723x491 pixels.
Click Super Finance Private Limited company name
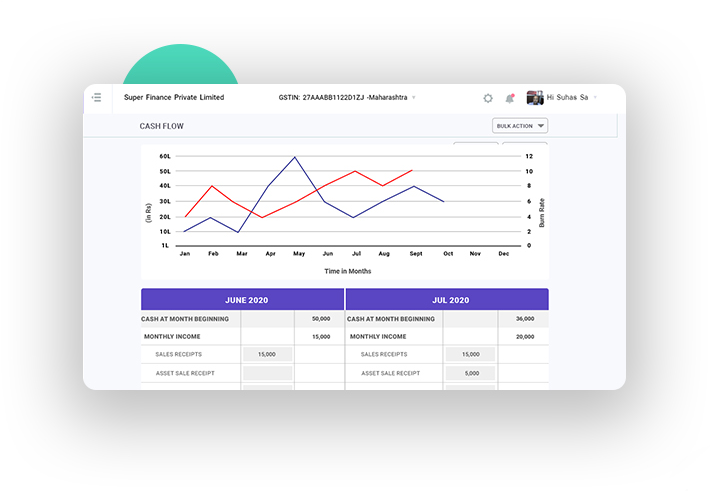coord(174,98)
